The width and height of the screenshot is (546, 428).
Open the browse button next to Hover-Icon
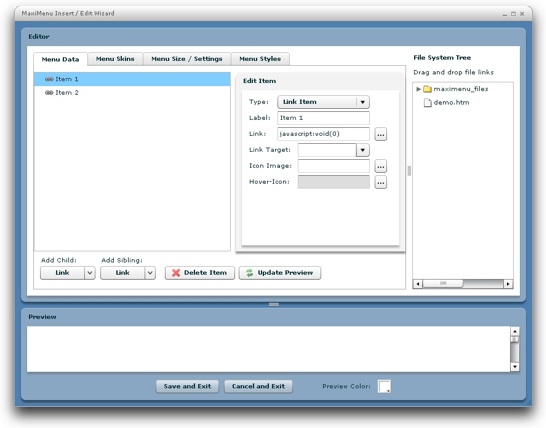point(381,182)
